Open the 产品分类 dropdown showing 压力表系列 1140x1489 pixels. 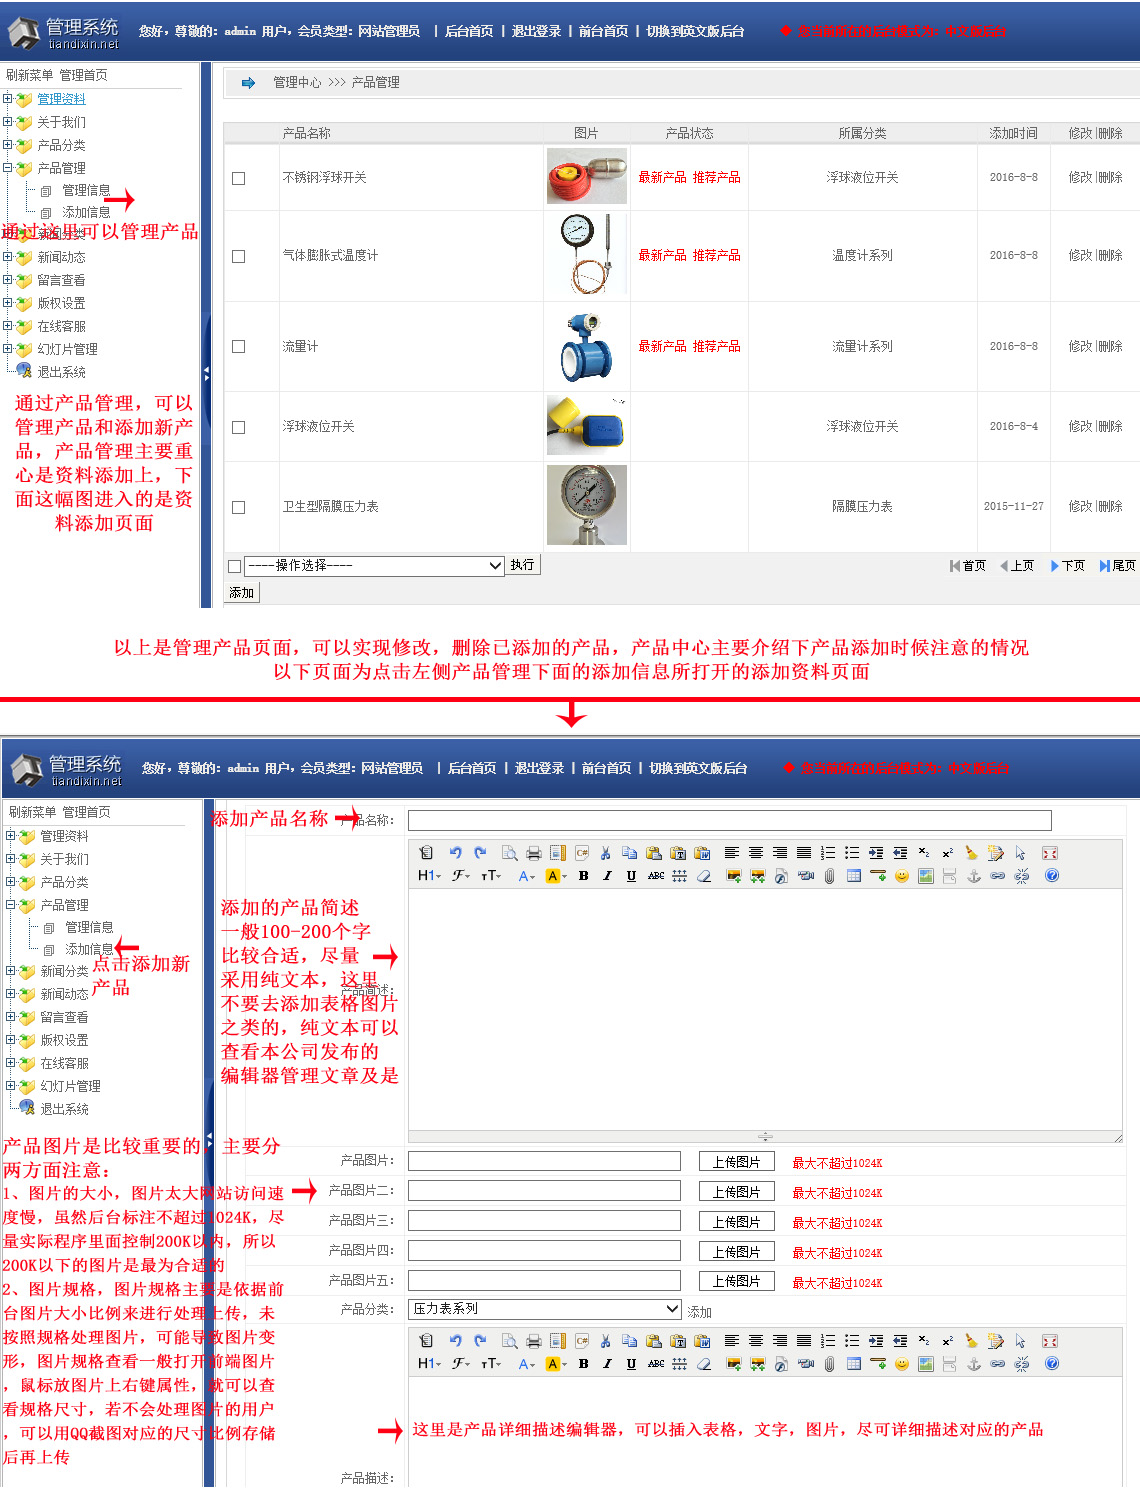pos(545,1309)
